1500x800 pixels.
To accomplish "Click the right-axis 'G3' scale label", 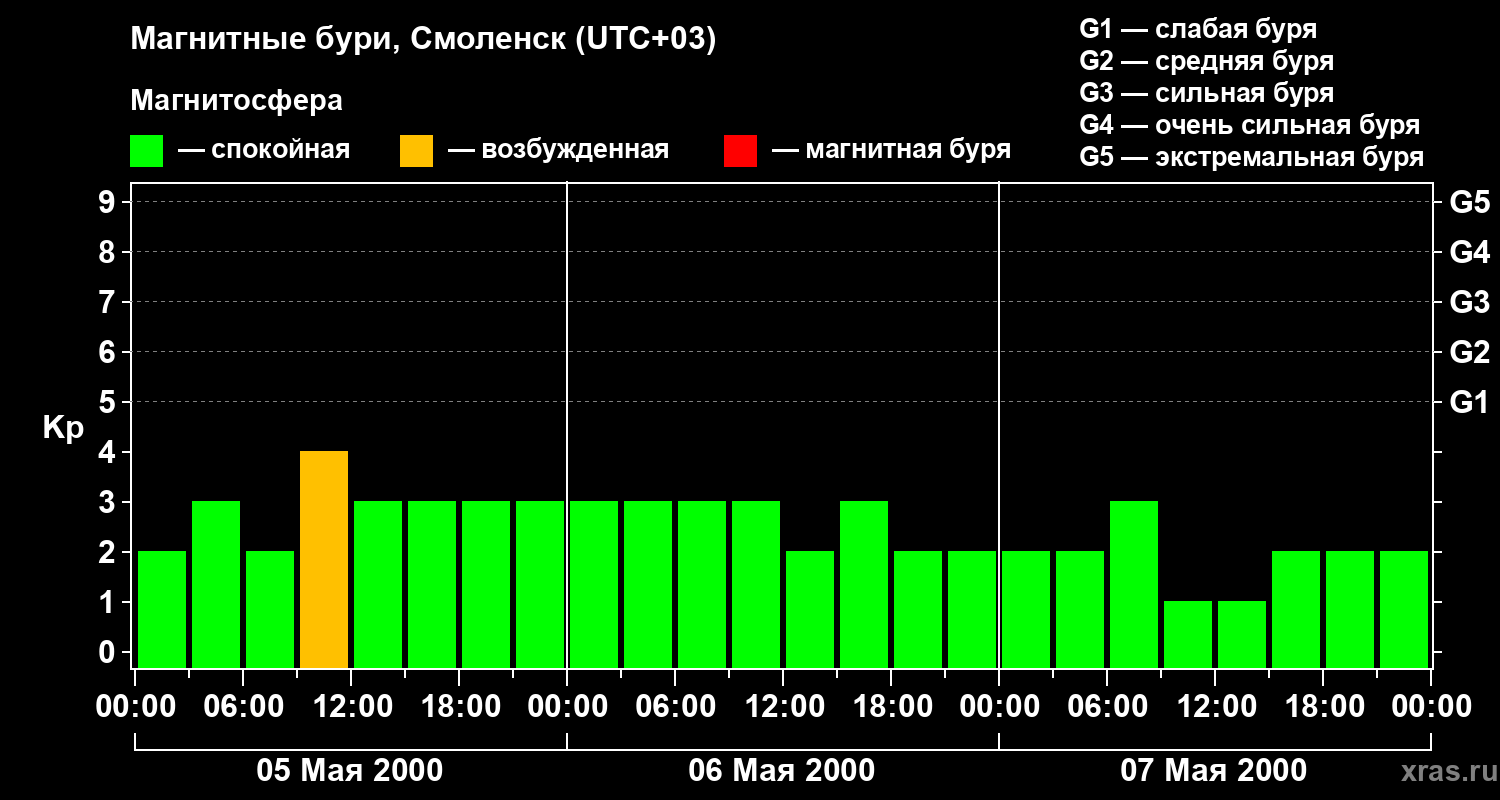I will point(1469,302).
